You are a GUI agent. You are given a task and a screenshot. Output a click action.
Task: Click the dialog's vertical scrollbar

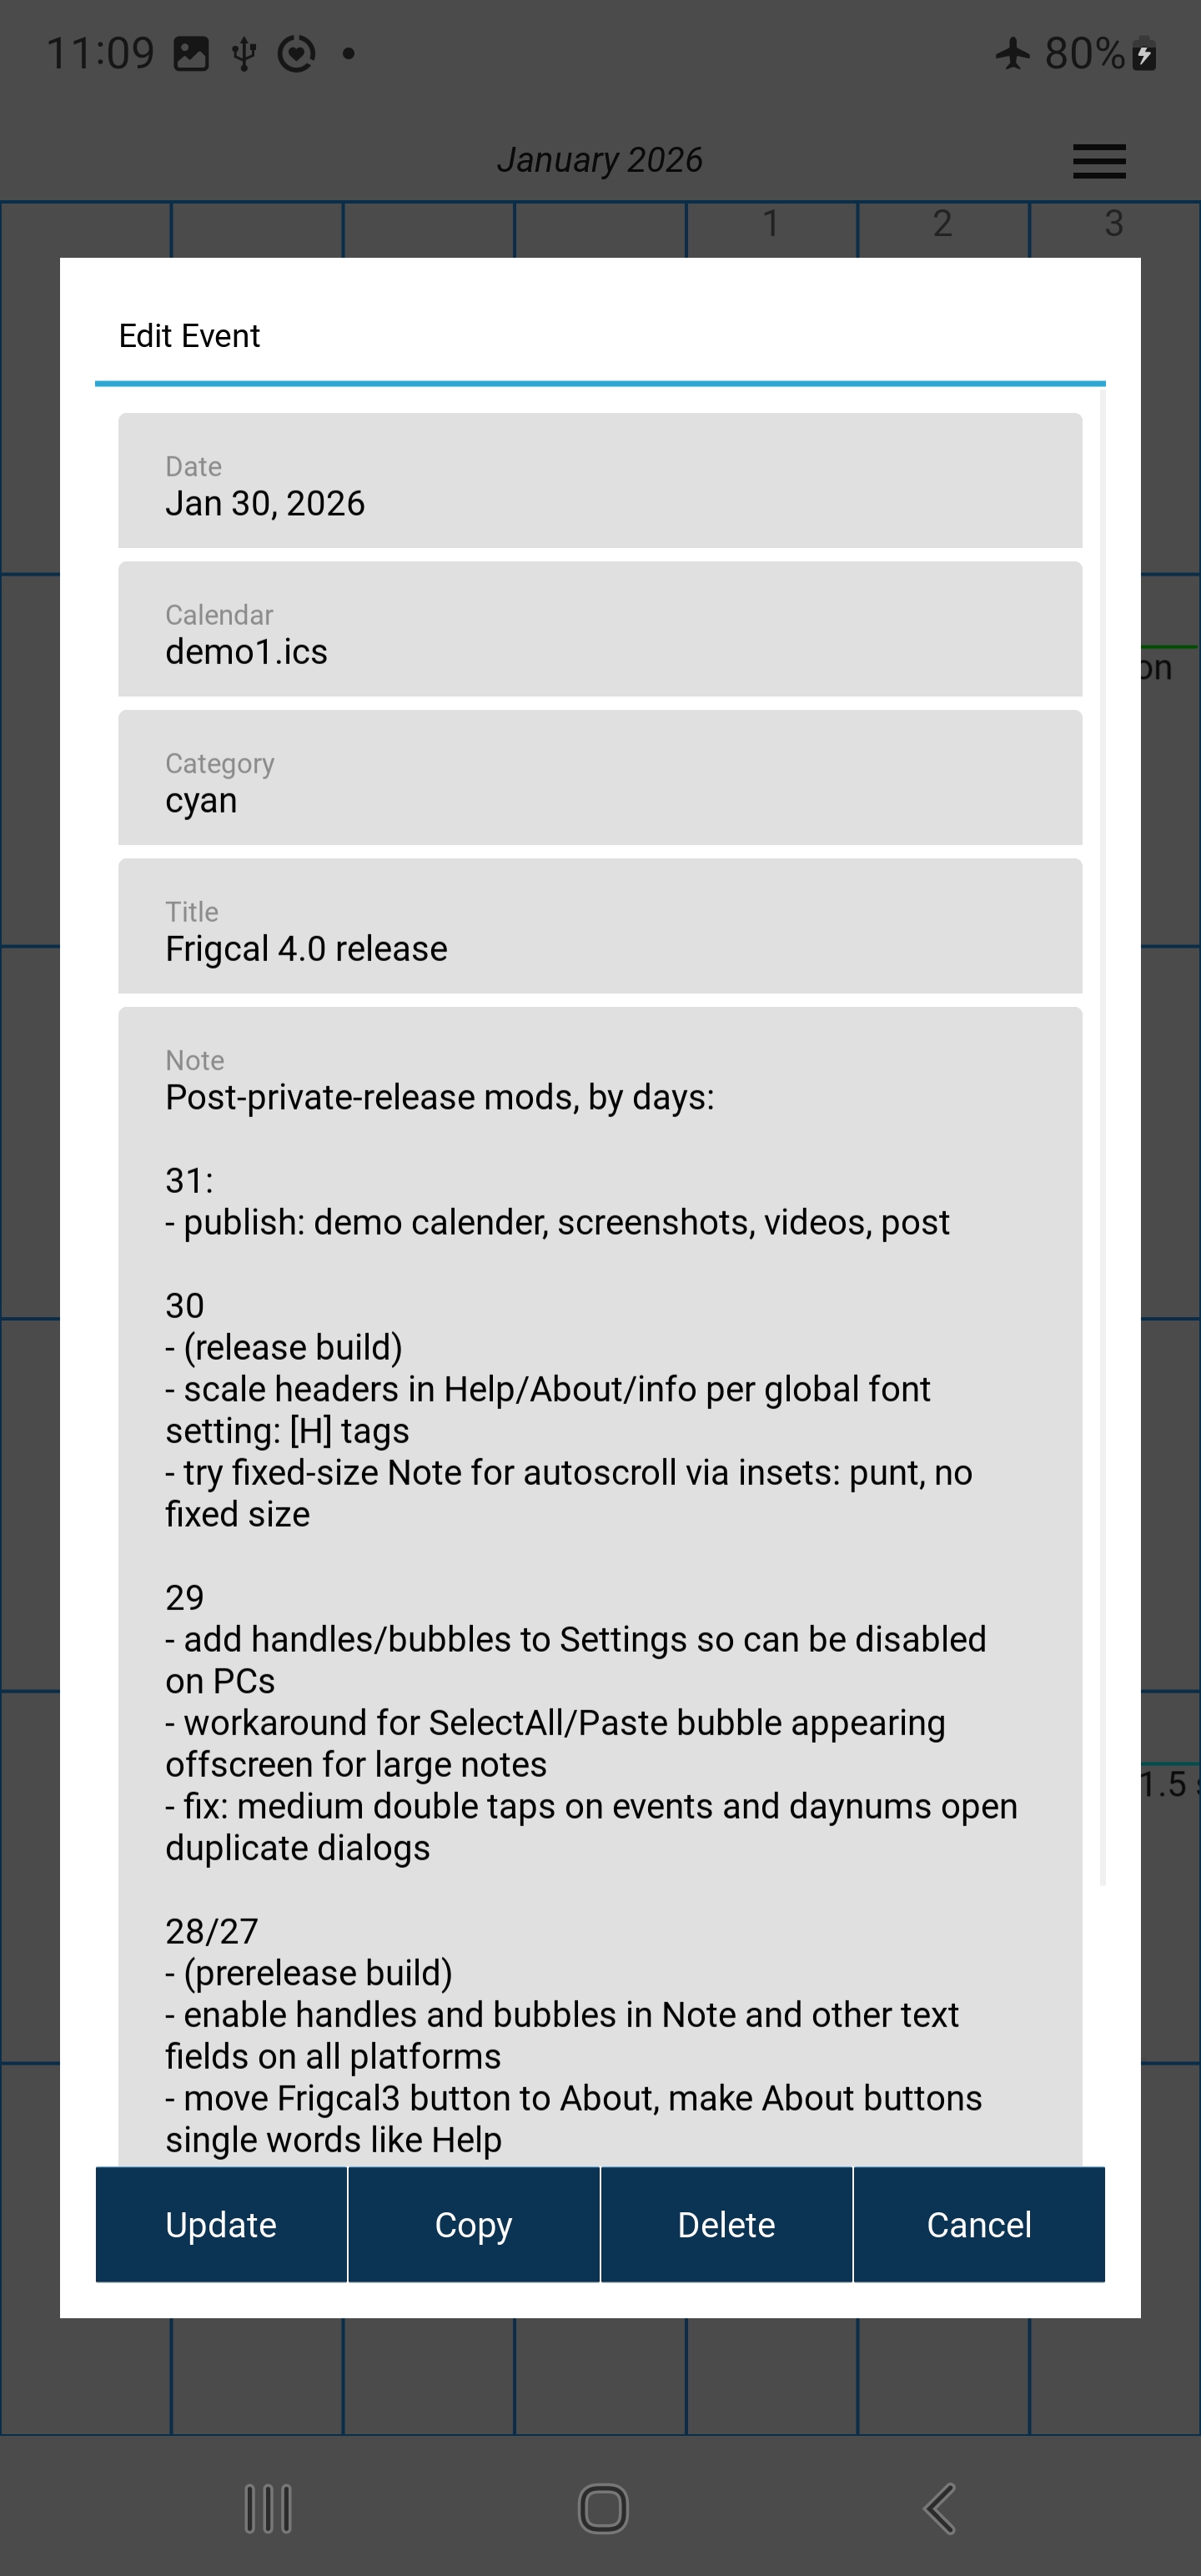click(1103, 1136)
